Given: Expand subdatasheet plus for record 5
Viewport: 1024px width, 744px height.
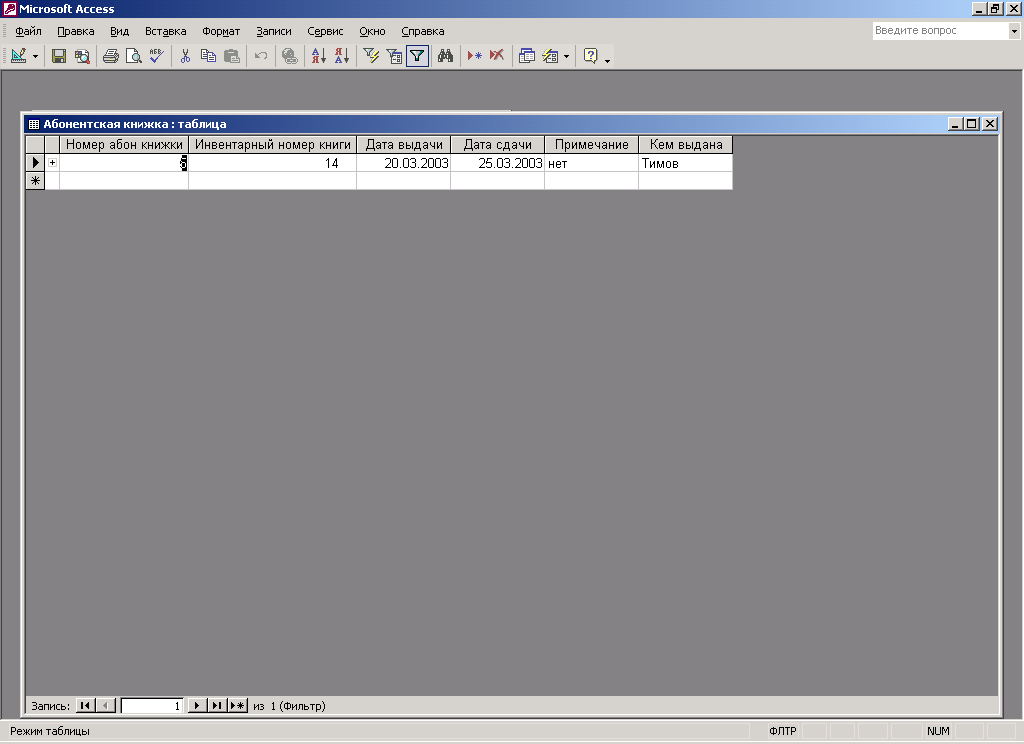Looking at the screenshot, I should tap(52, 163).
